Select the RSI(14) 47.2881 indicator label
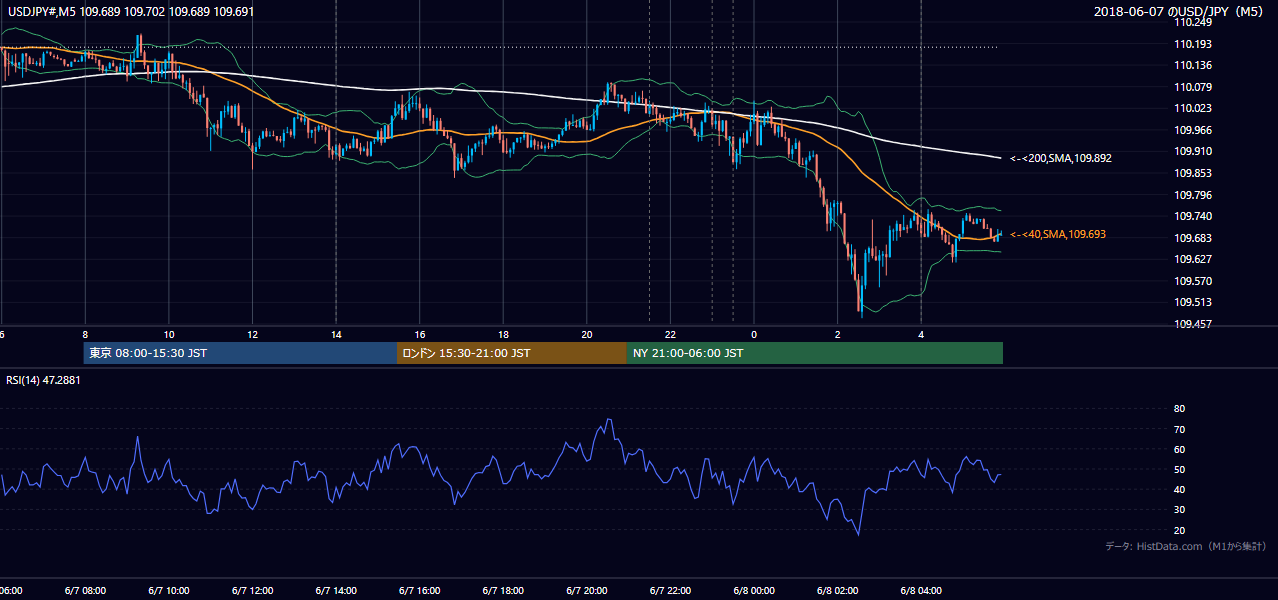The height and width of the screenshot is (600, 1278). 43,380
